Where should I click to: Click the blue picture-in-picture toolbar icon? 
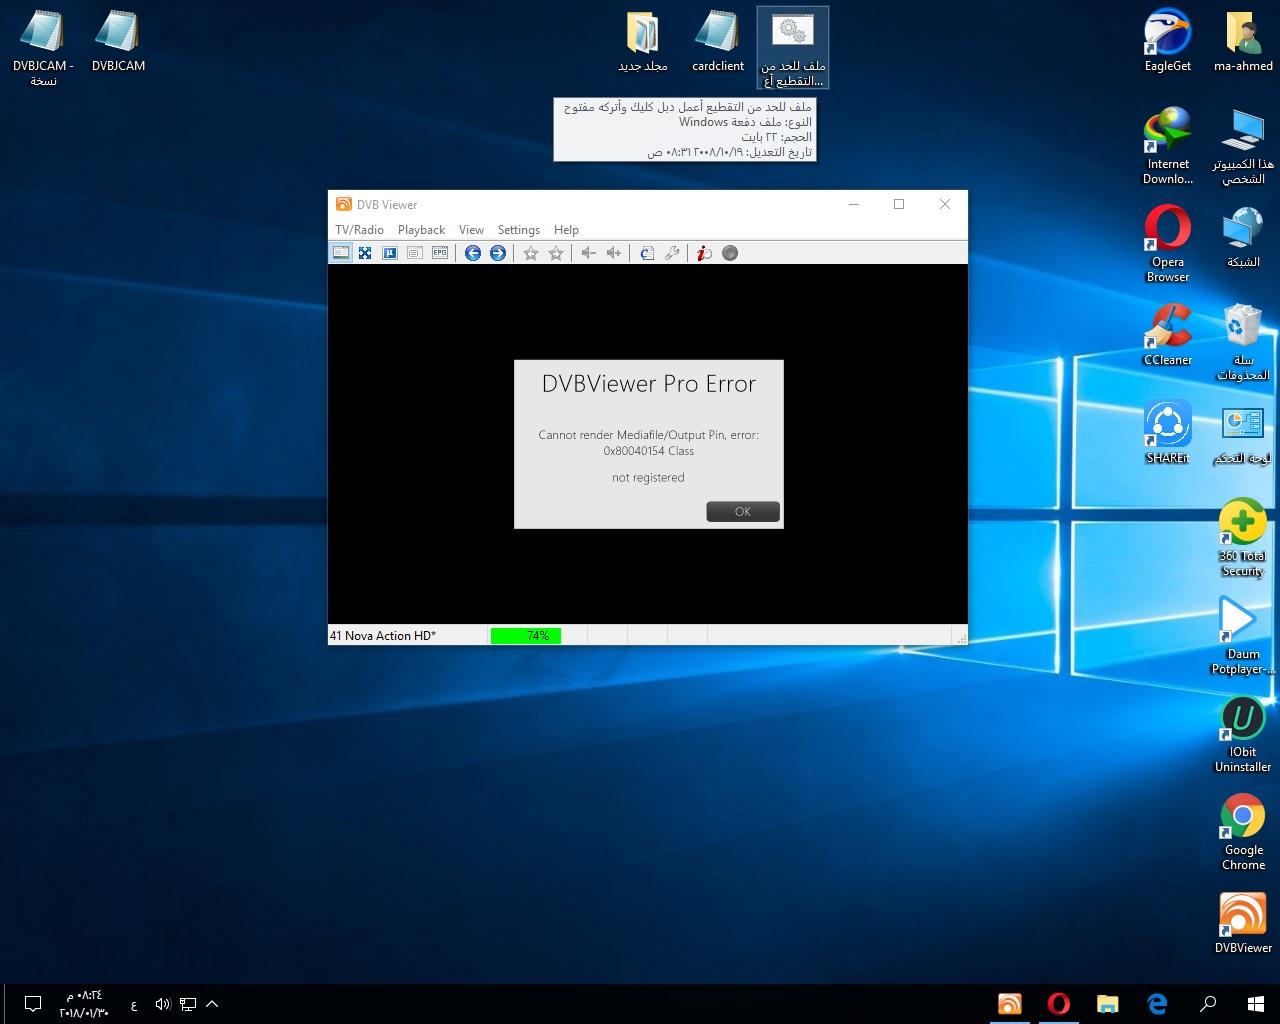tap(390, 253)
